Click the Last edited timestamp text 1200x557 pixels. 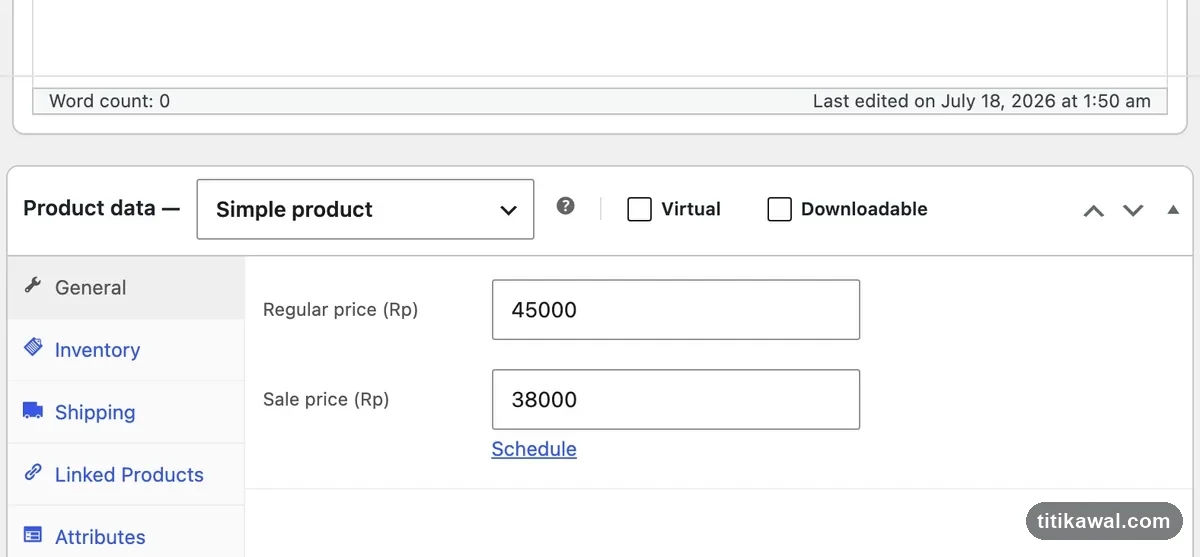982,101
